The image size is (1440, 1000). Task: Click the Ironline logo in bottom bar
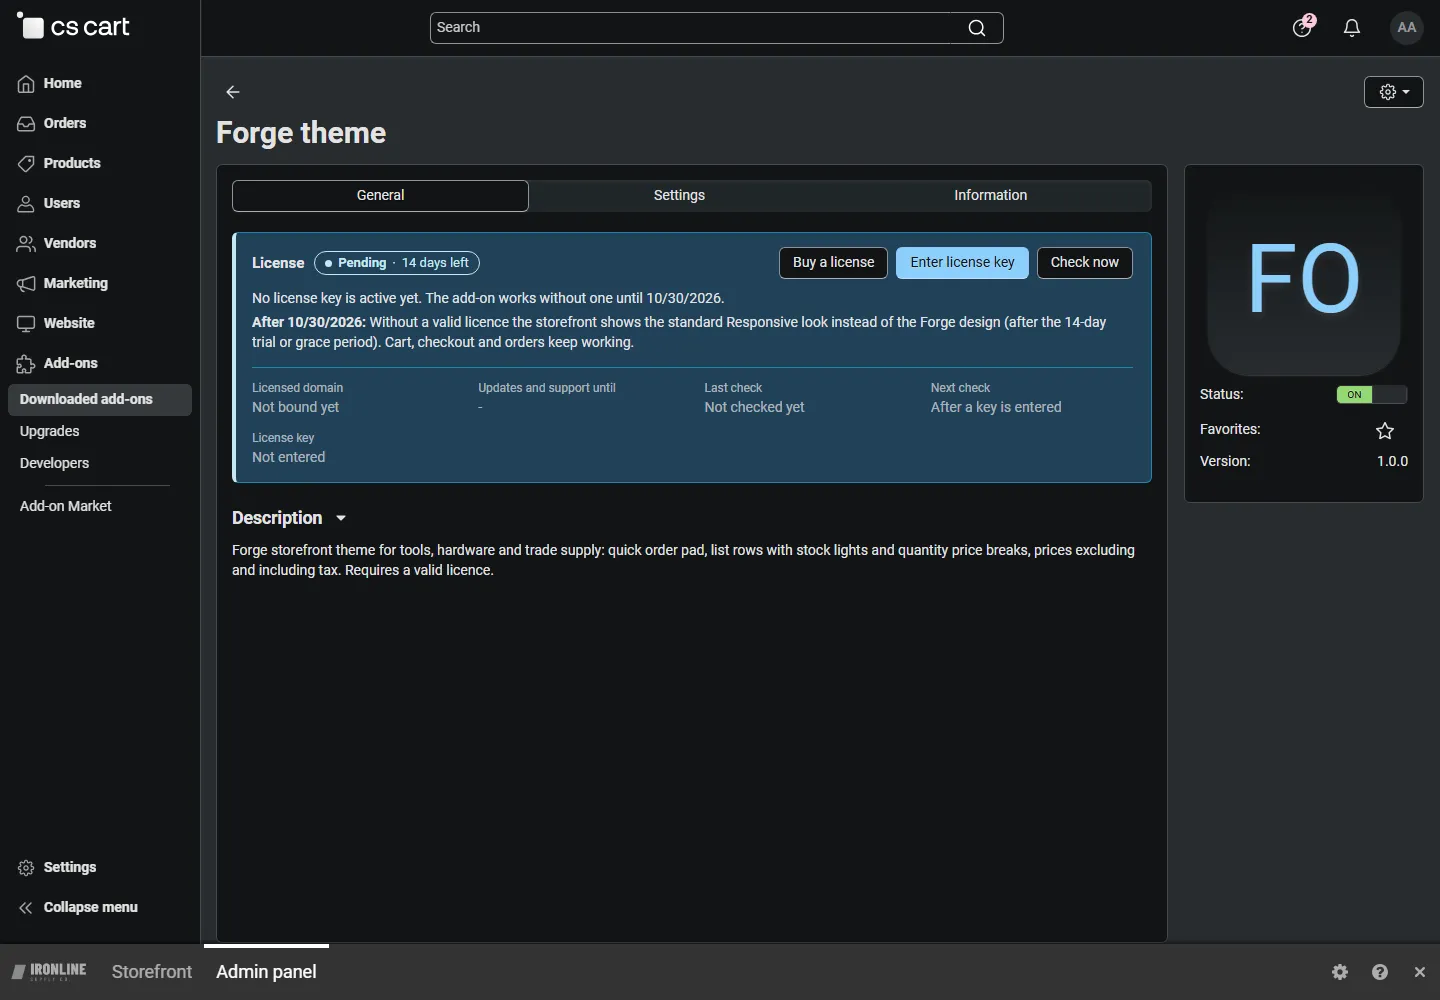click(x=49, y=972)
